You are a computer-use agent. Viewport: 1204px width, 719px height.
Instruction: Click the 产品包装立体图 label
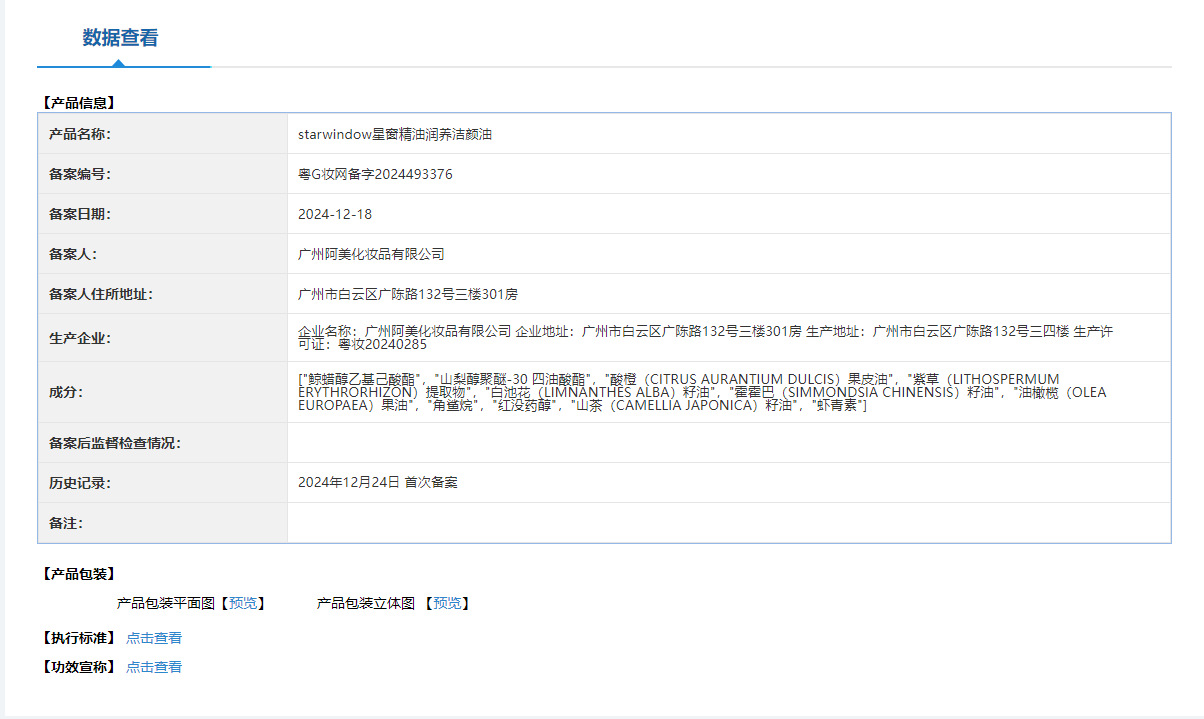366,603
